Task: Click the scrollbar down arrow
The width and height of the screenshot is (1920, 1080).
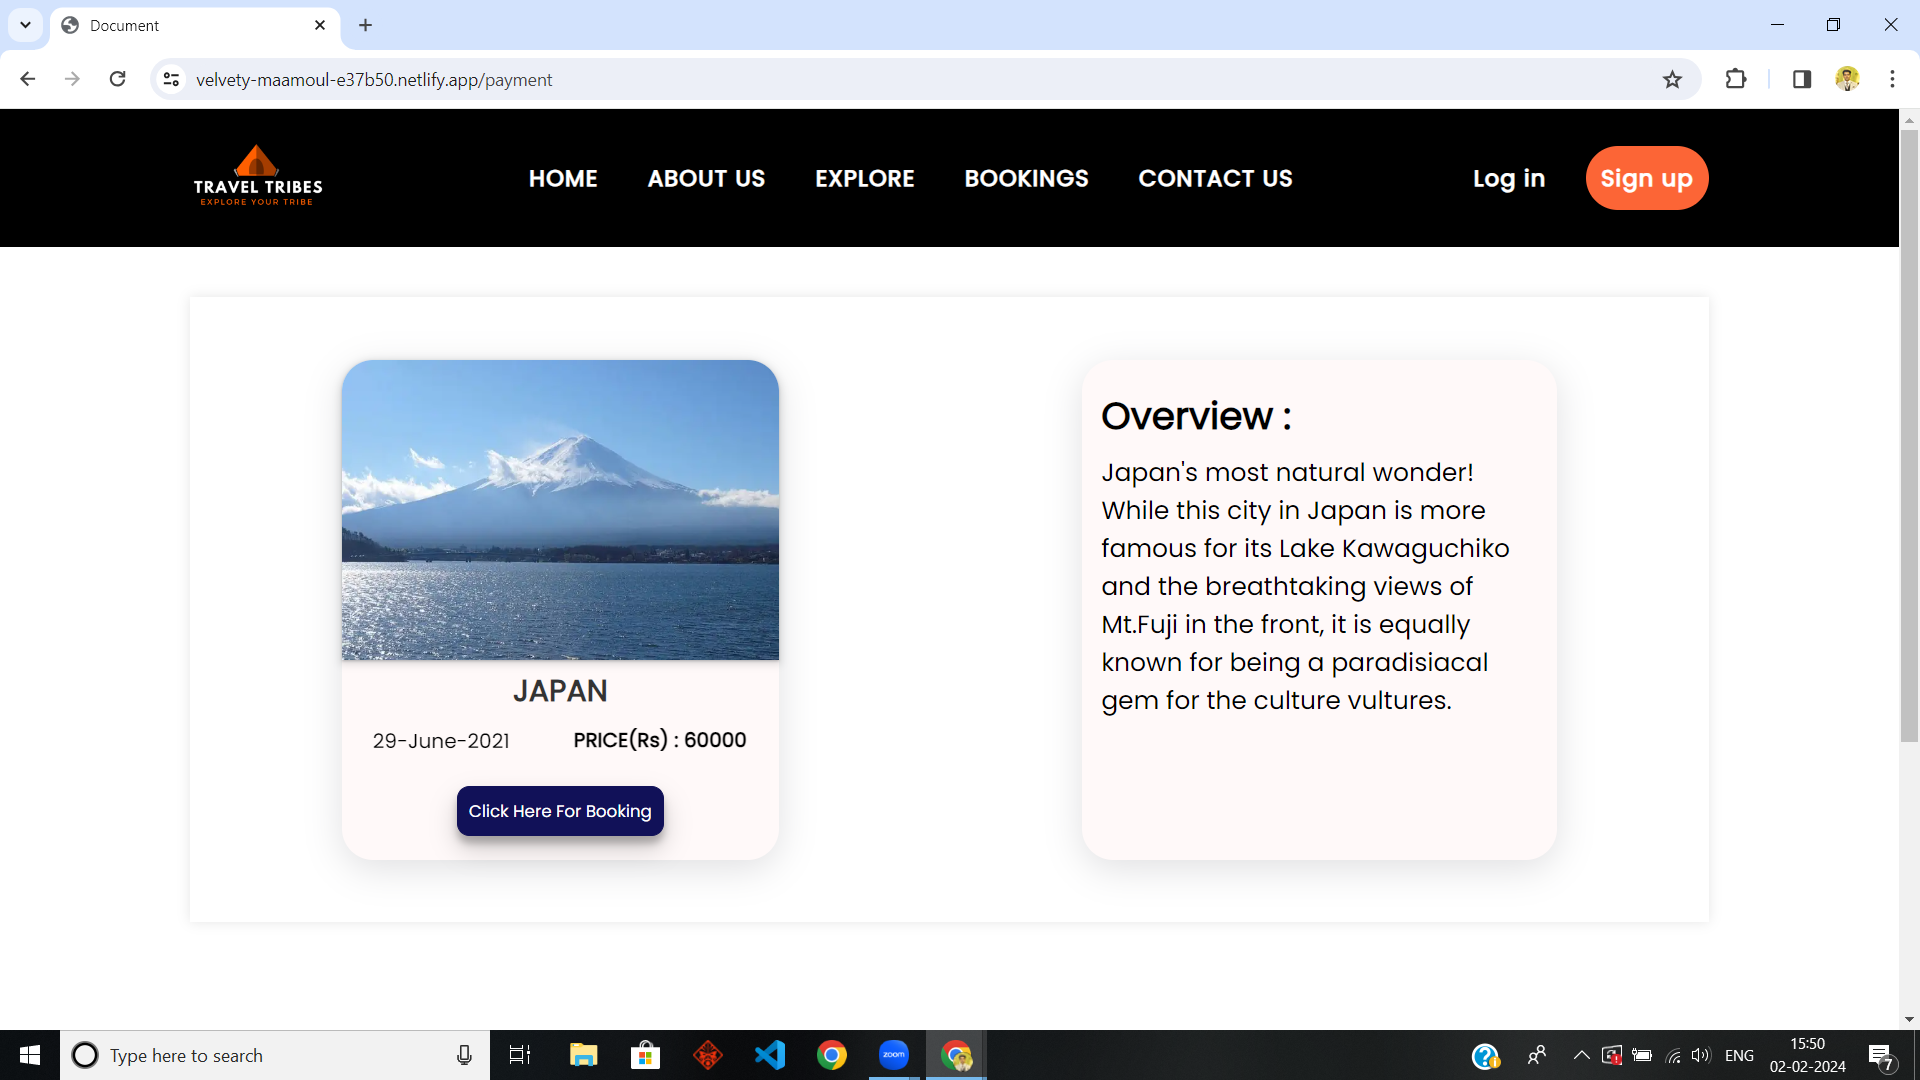Action: tap(1909, 1019)
